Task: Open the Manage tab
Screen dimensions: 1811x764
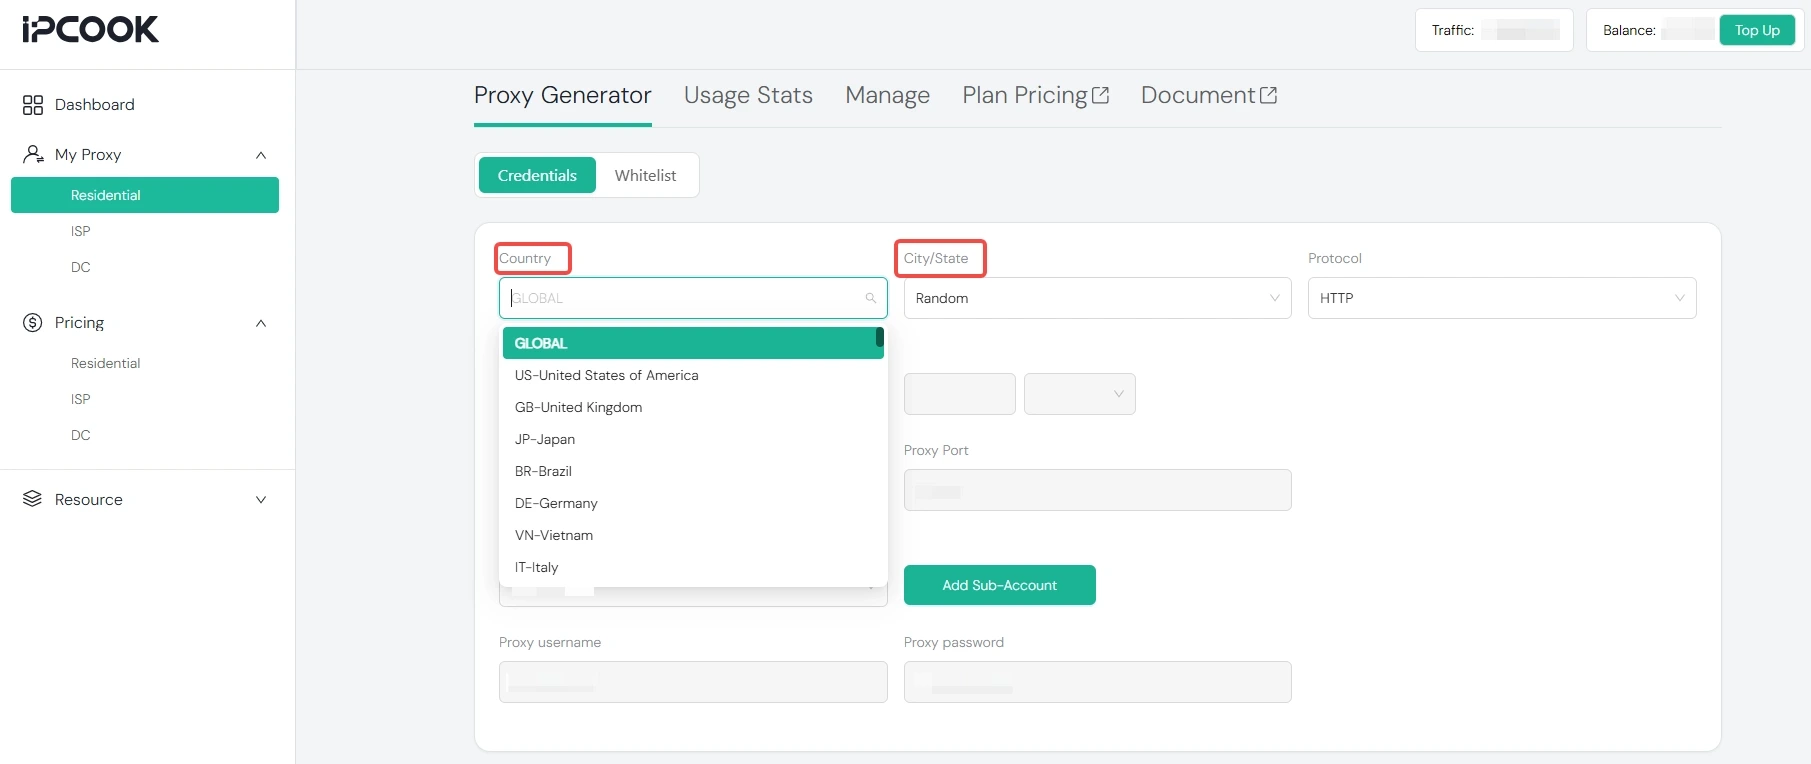Action: (888, 95)
